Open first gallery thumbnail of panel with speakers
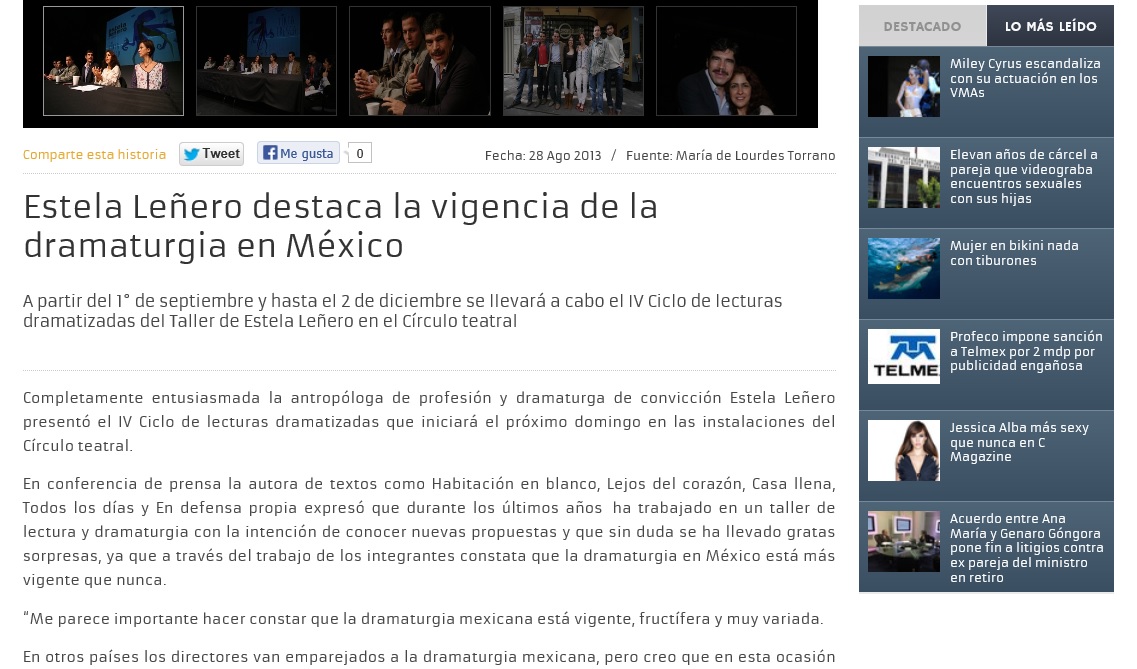Image resolution: width=1137 pixels, height=669 pixels. [x=113, y=61]
